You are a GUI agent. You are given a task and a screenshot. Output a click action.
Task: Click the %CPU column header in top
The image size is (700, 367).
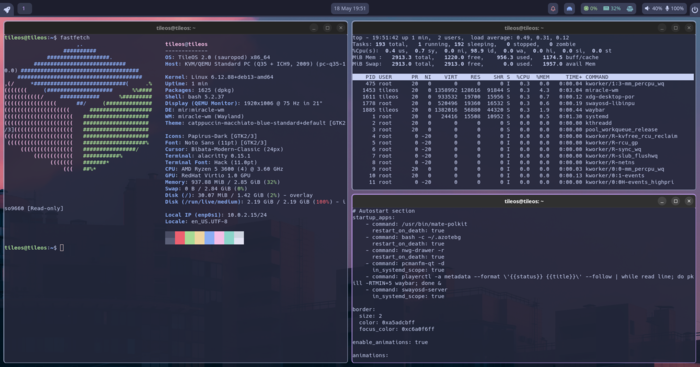[x=523, y=77]
